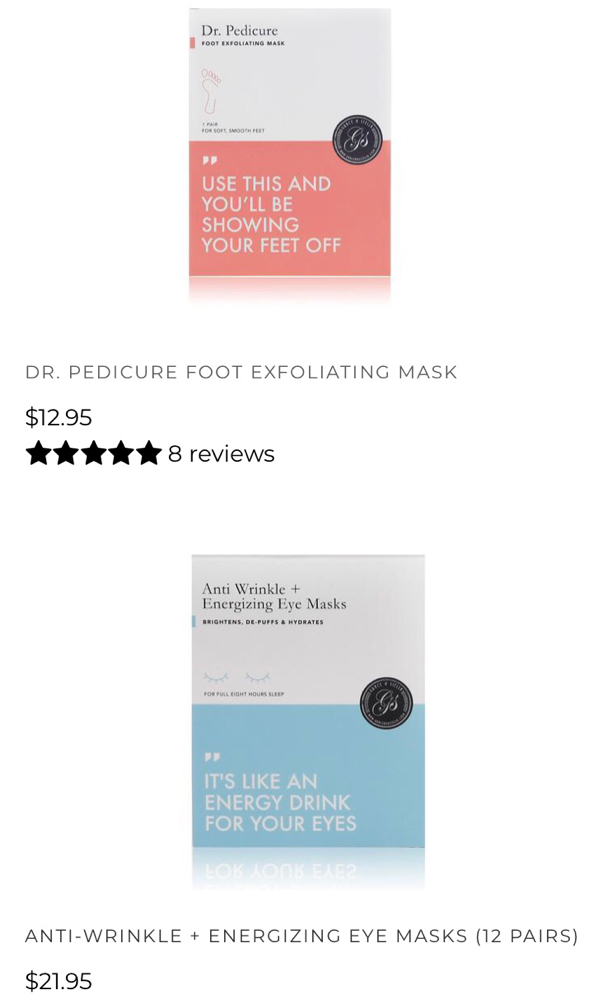This screenshot has width=608, height=1000.
Task: Select the $21.95 price text
Action: tap(59, 981)
